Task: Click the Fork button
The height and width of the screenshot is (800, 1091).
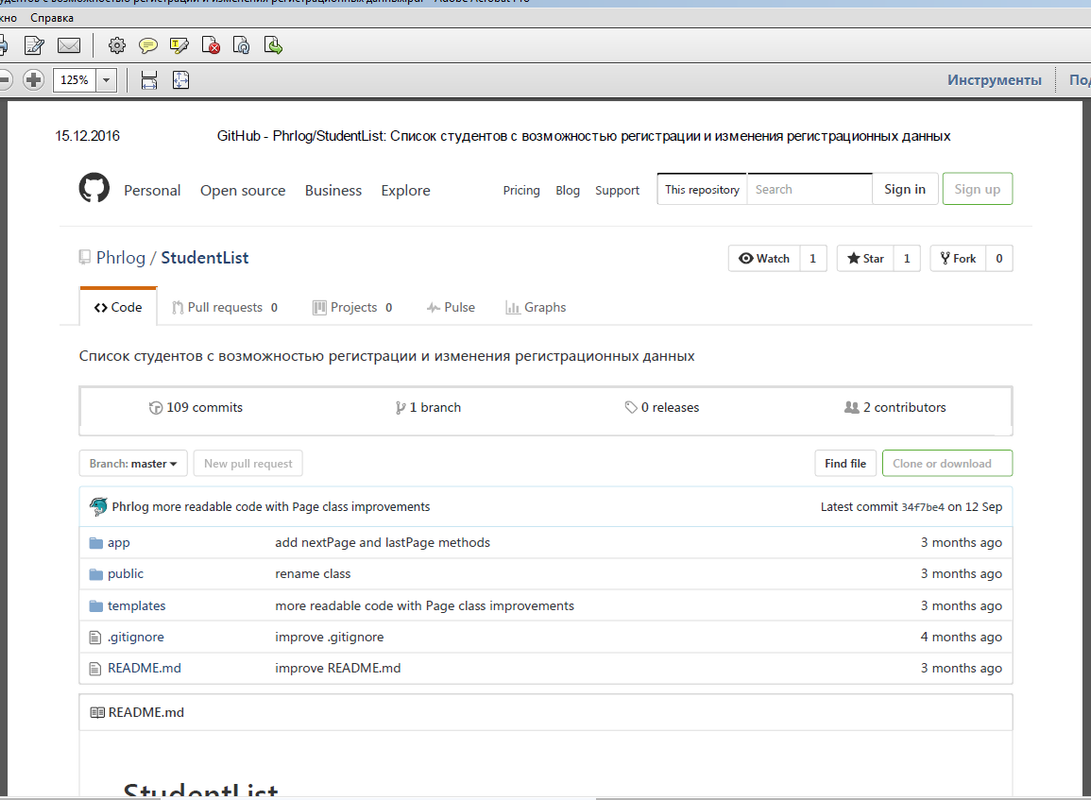Action: point(958,259)
